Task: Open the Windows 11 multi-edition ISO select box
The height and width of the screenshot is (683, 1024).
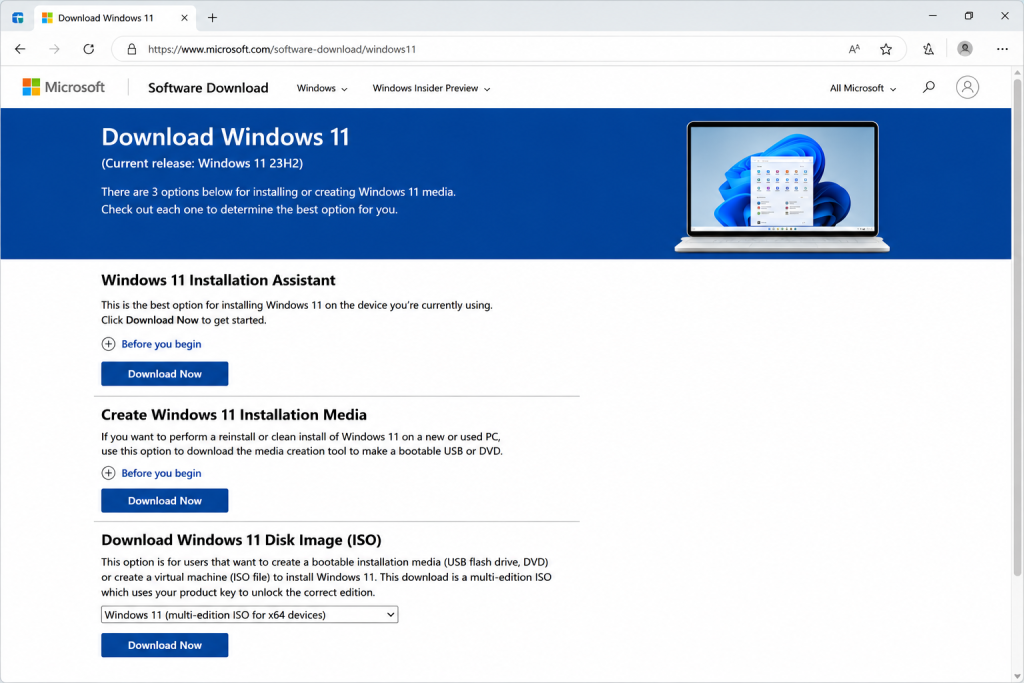Action: [x=249, y=614]
